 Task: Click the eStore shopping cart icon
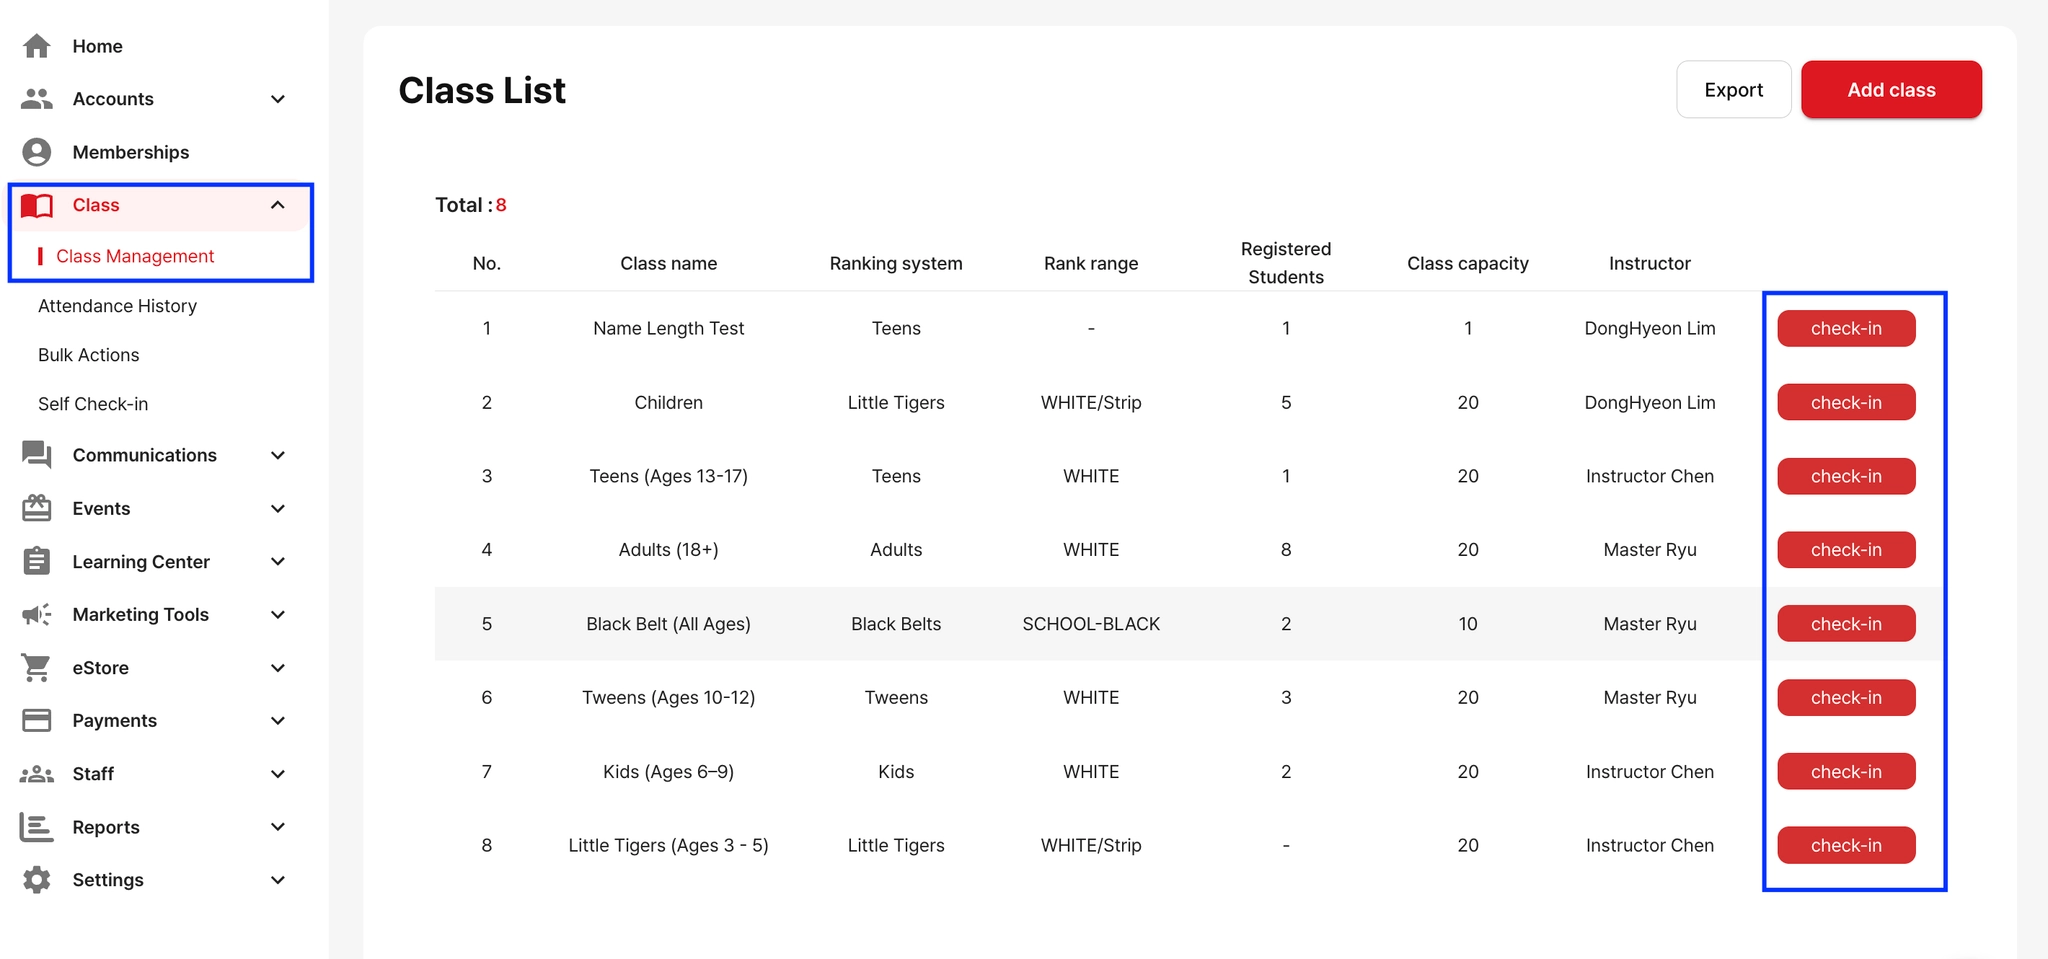[37, 667]
